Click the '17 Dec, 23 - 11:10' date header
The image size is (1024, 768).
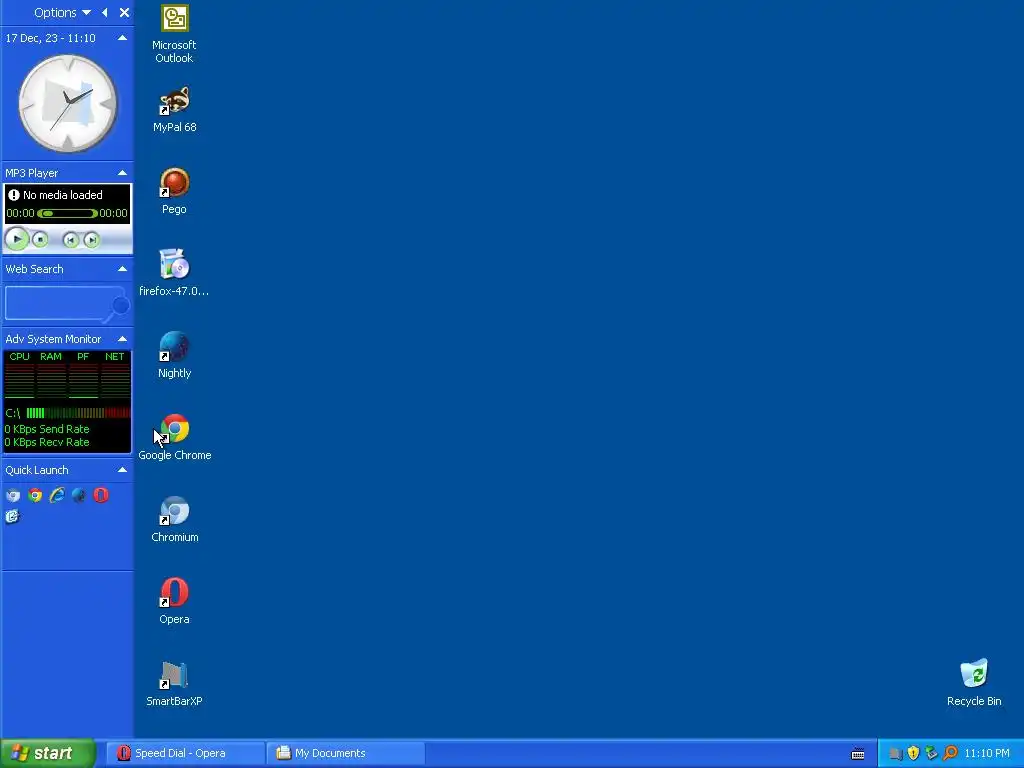(50, 38)
